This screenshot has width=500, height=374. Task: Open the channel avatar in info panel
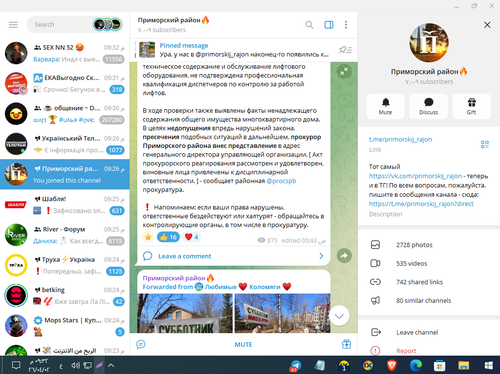click(x=429, y=43)
